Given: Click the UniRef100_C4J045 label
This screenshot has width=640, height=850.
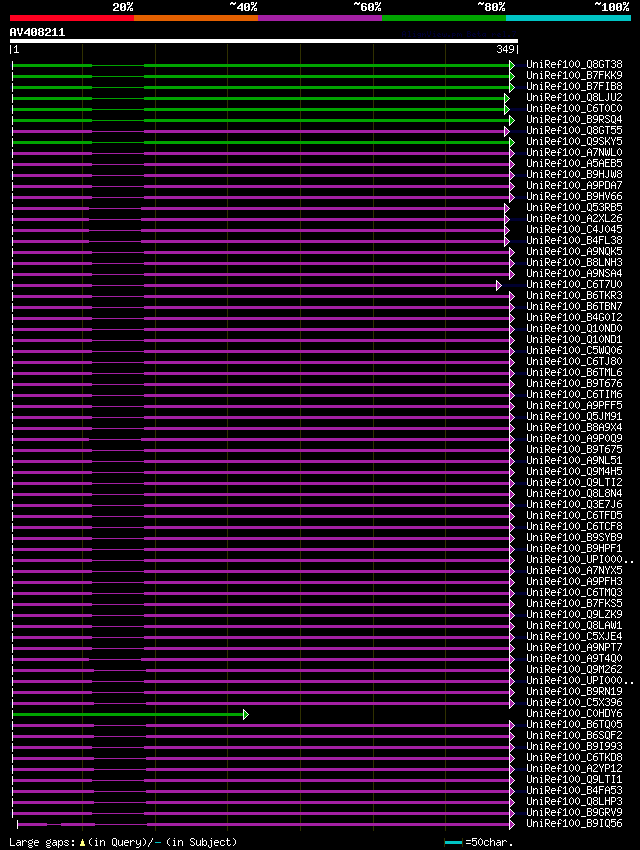Looking at the screenshot, I should 574,229.
